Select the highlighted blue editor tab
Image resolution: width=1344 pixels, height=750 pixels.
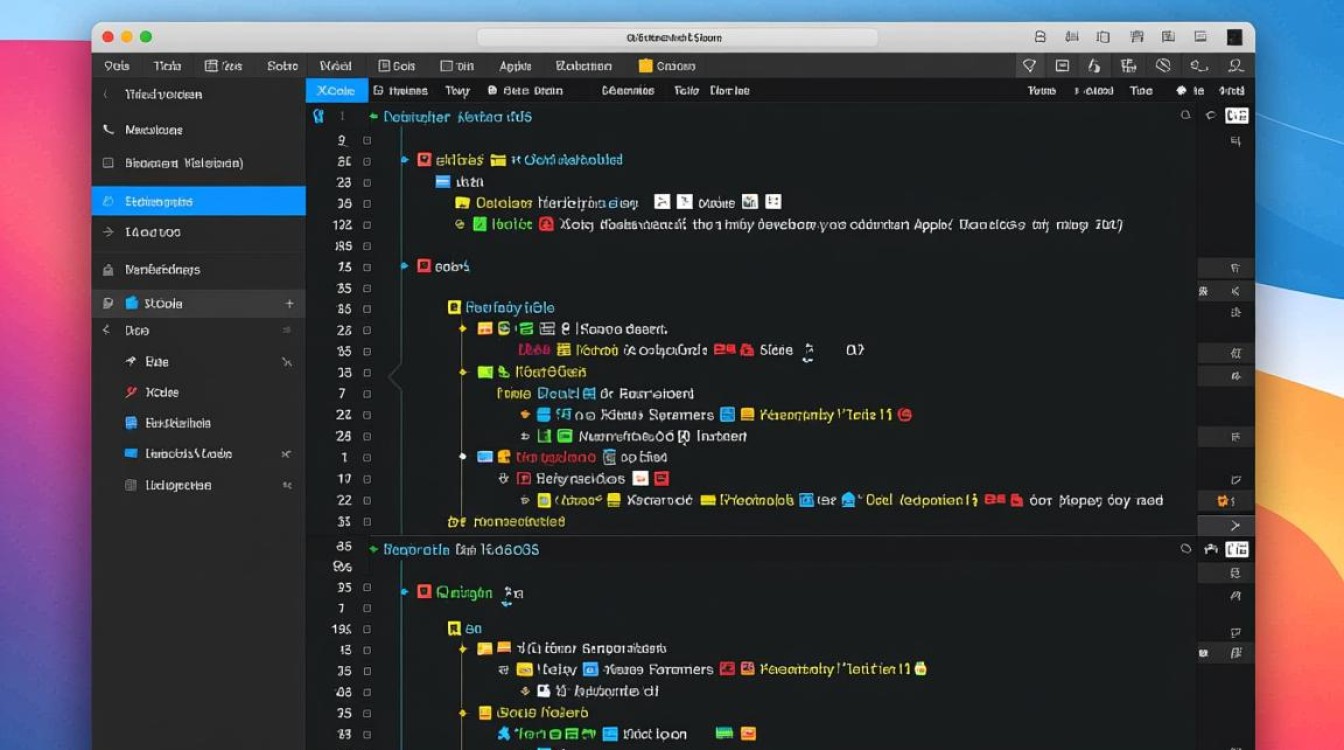pos(336,91)
